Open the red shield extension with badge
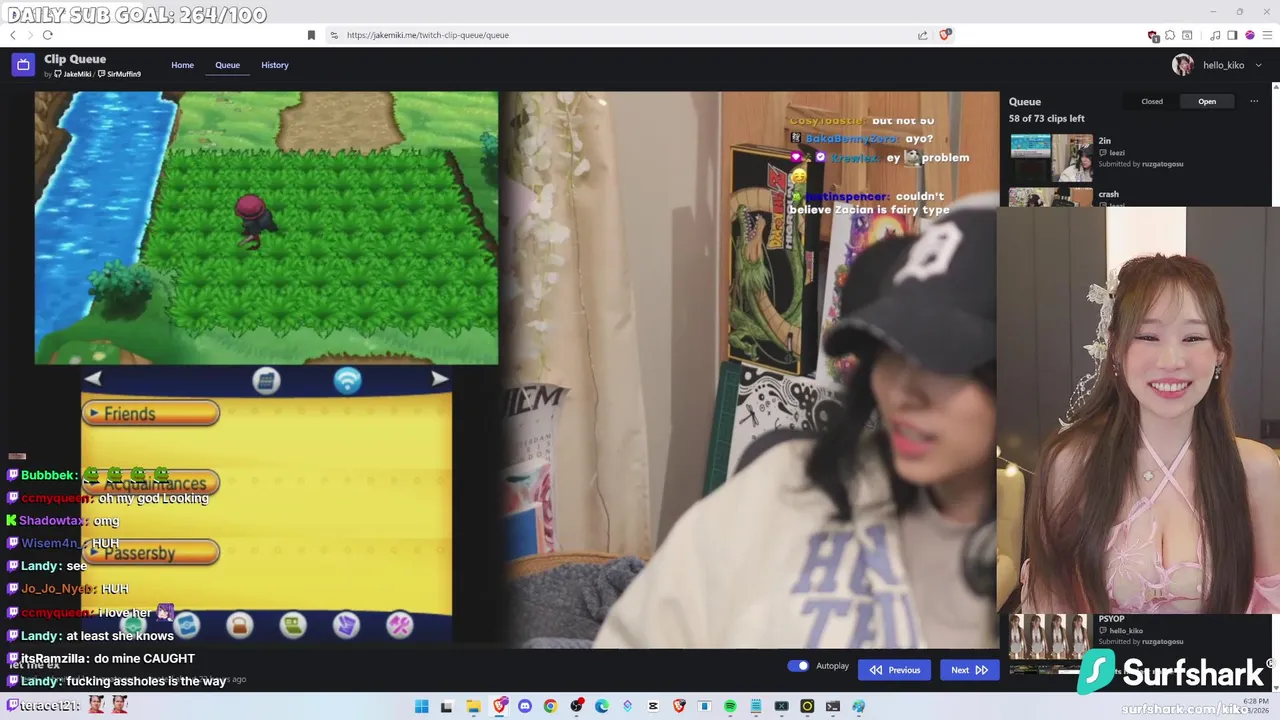 [1153, 36]
